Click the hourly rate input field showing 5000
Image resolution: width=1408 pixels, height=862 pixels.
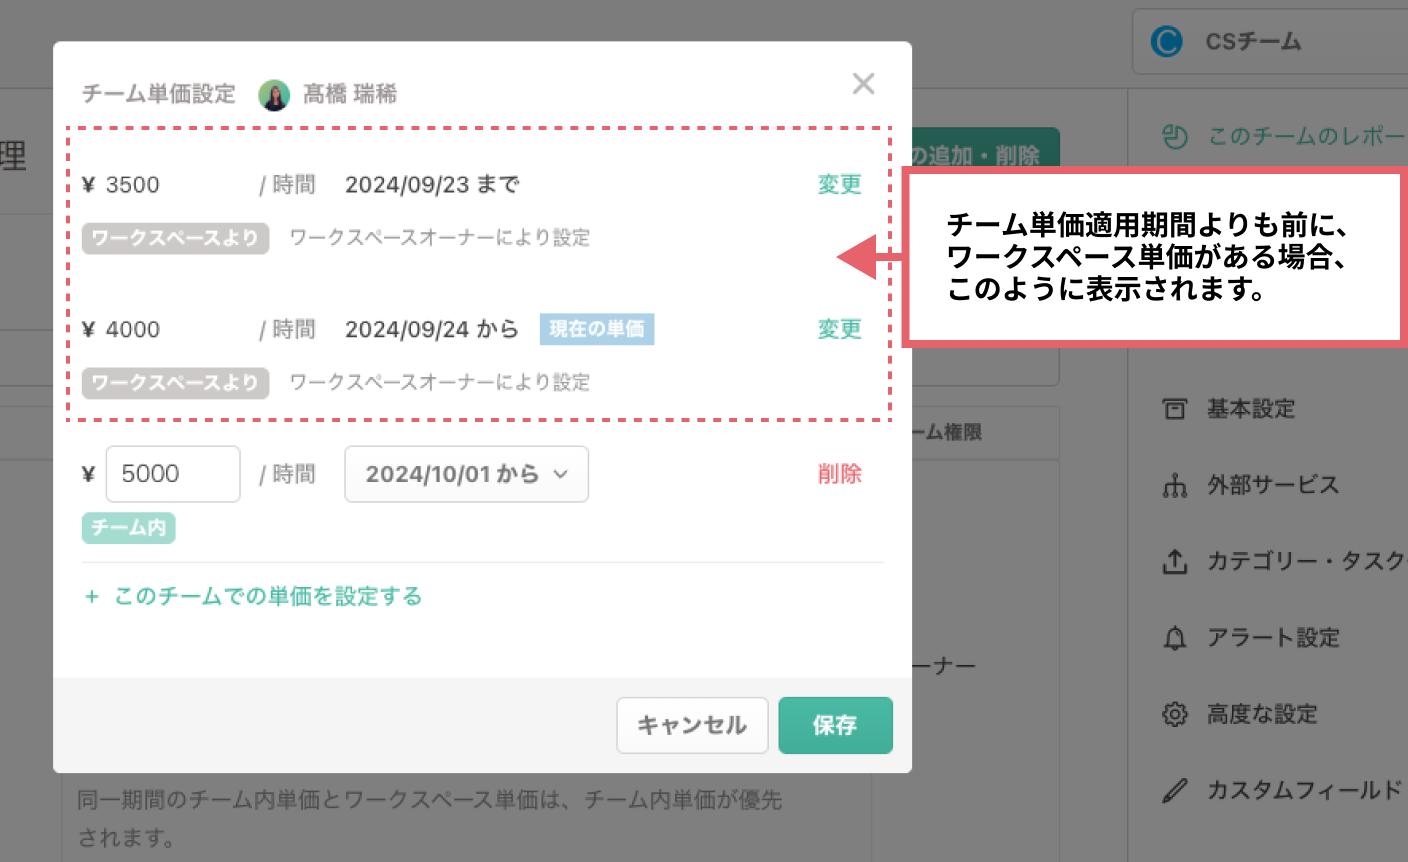pyautogui.click(x=173, y=474)
